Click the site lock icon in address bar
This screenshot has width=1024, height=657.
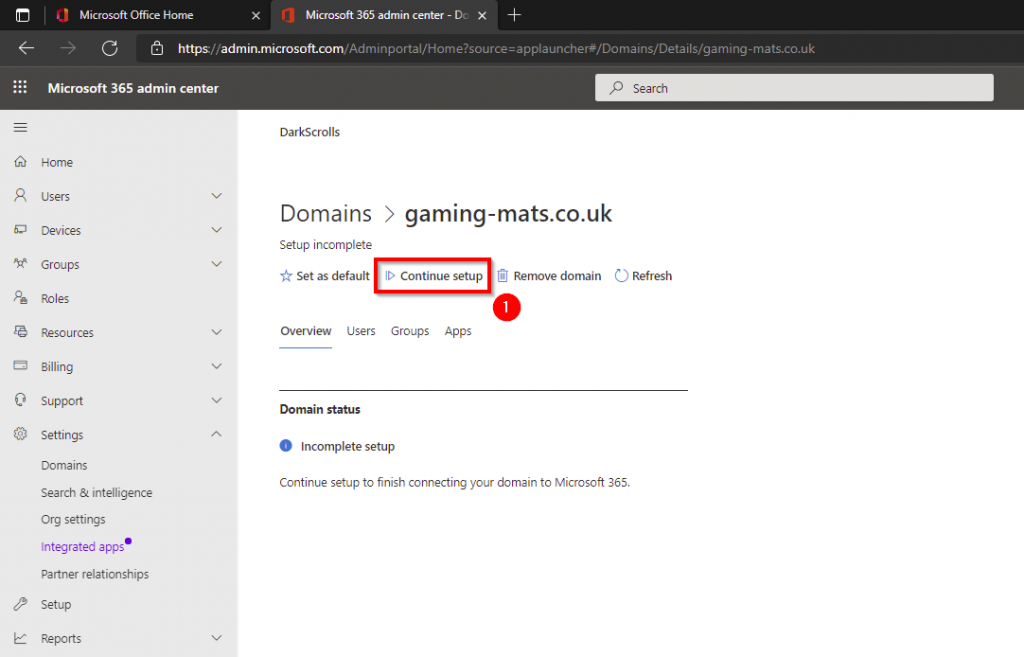(157, 48)
